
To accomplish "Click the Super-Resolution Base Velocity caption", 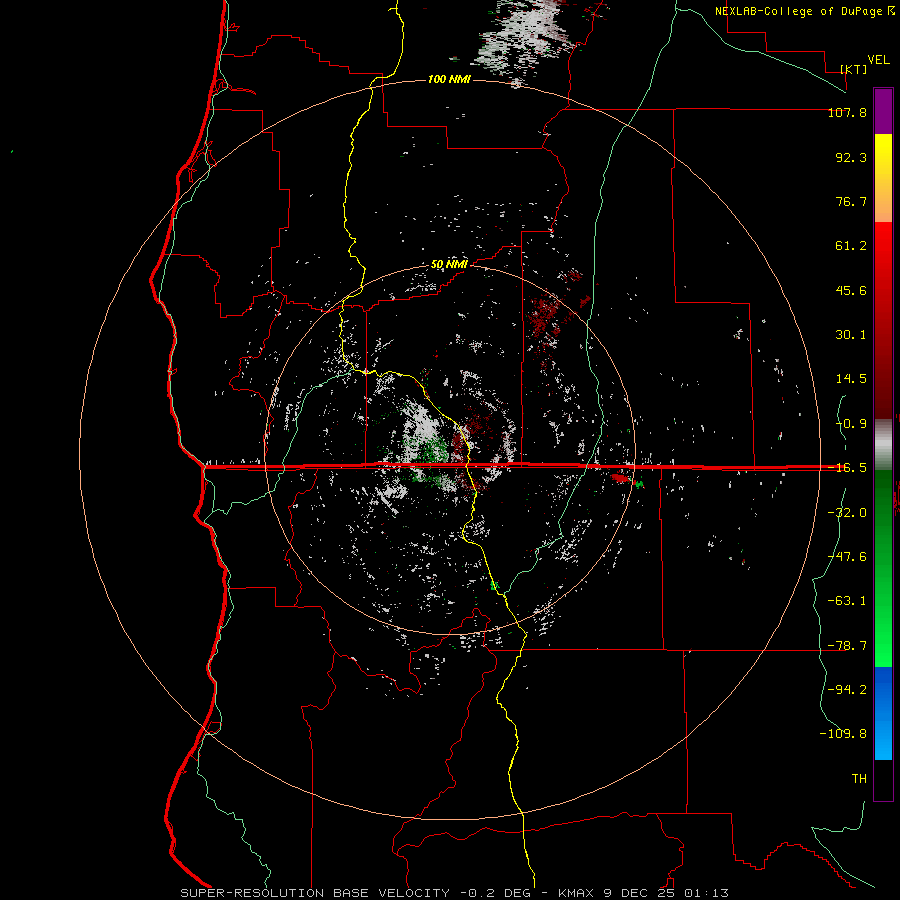I will pyautogui.click(x=455, y=893).
